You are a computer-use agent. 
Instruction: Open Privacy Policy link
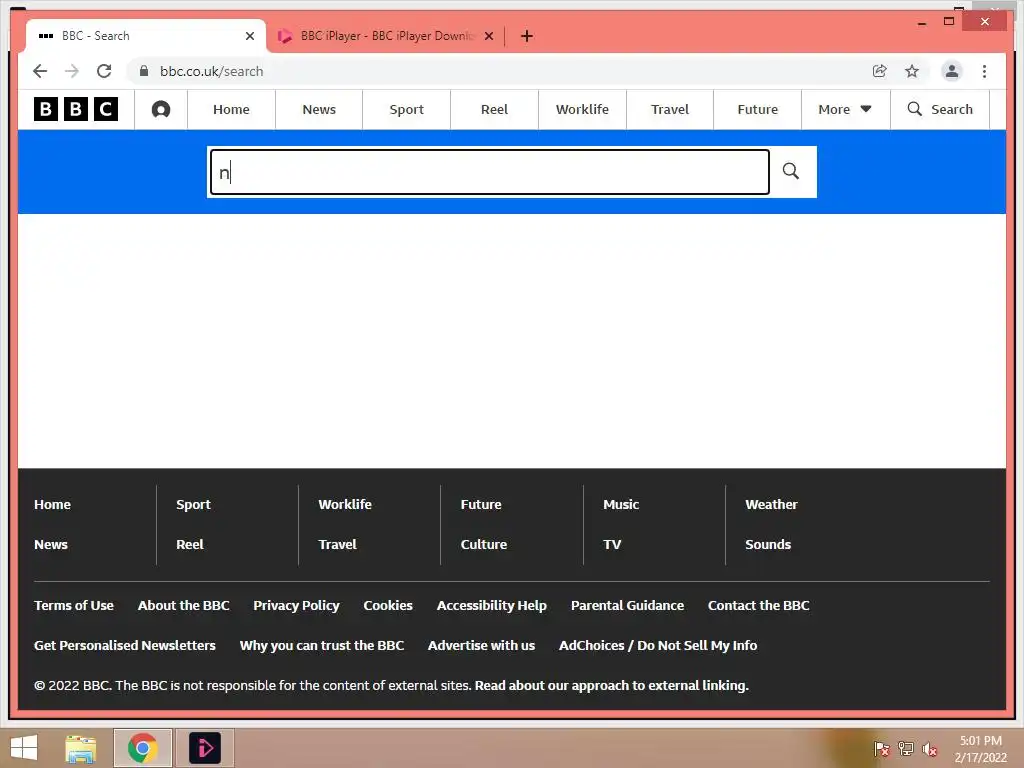[x=296, y=605]
